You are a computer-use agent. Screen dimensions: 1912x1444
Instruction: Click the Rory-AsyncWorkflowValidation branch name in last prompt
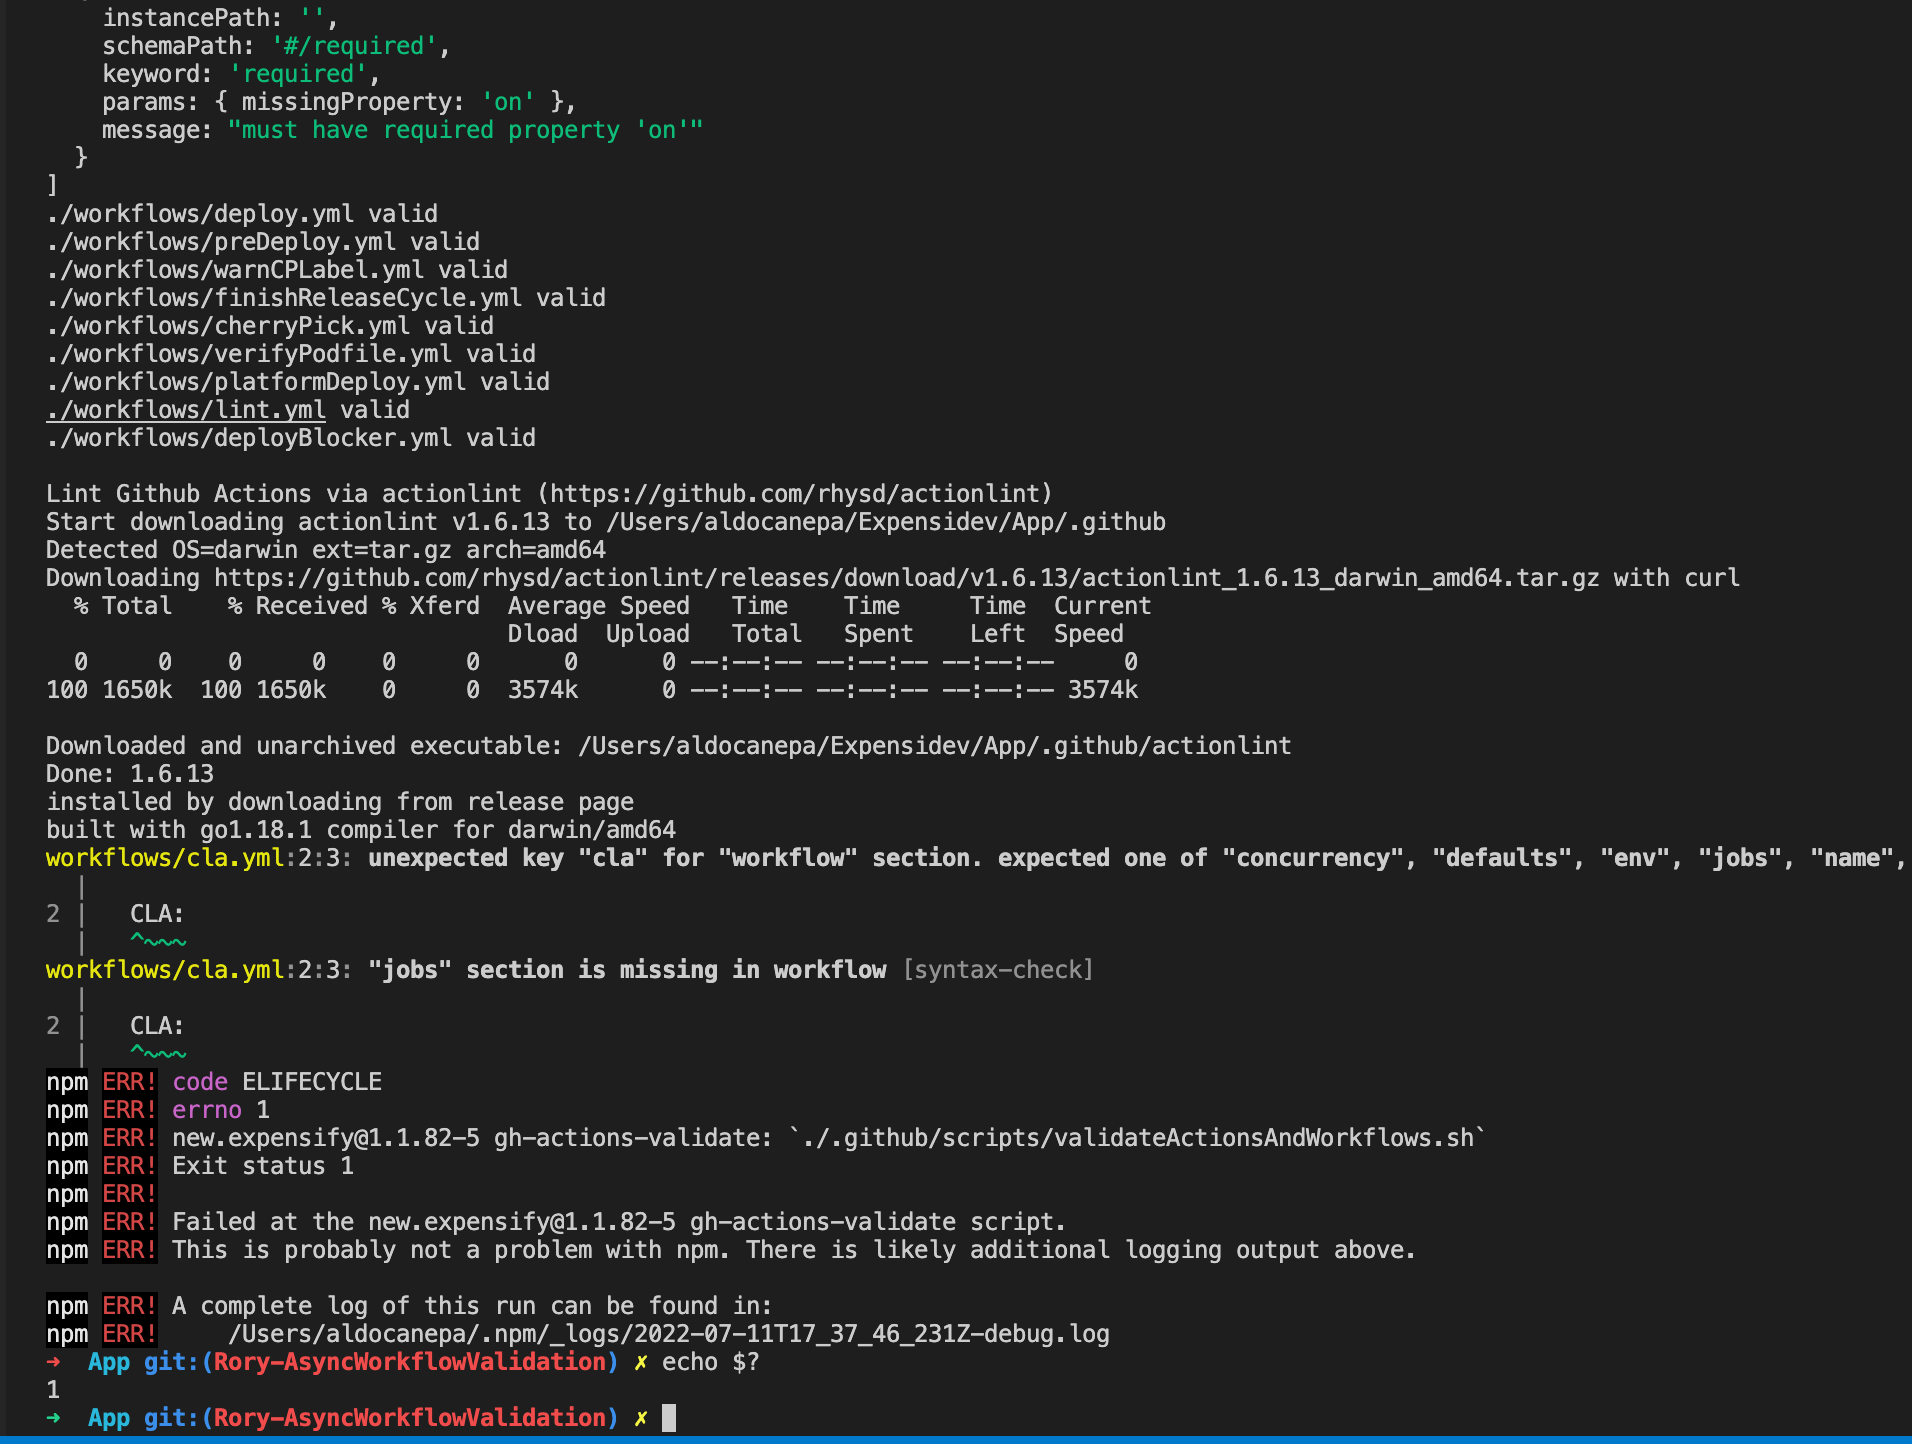(410, 1418)
